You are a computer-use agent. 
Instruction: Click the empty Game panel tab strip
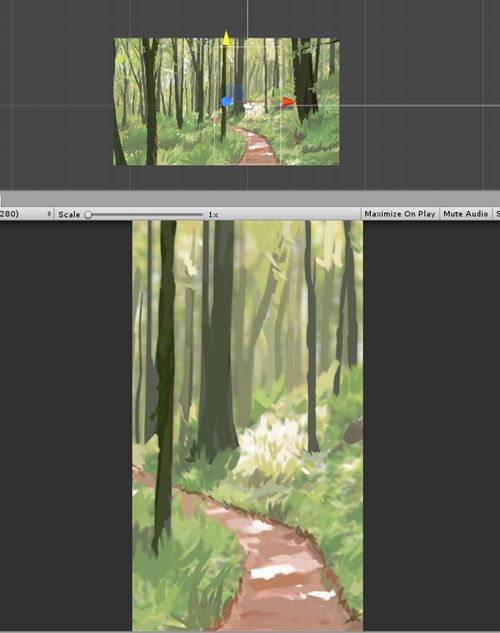click(x=250, y=199)
